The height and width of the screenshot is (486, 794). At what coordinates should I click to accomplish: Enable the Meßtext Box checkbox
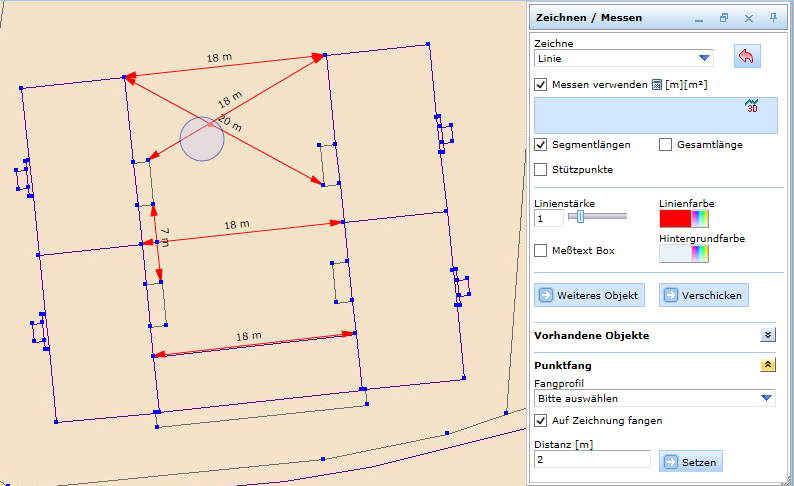[540, 251]
